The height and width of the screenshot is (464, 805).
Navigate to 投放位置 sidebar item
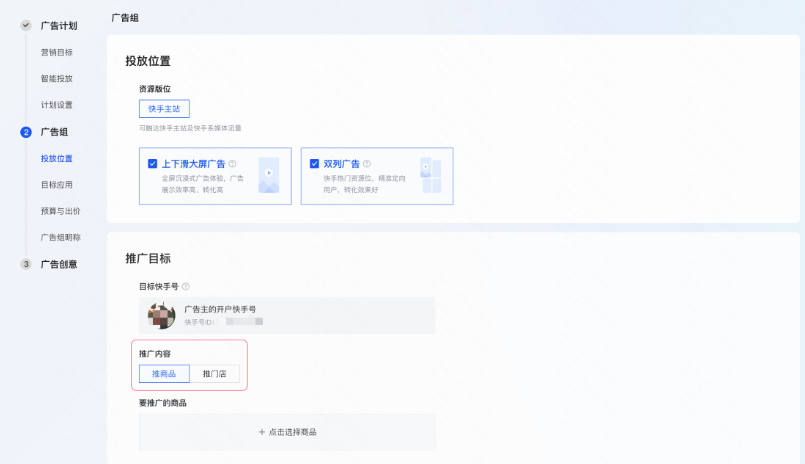(57, 159)
